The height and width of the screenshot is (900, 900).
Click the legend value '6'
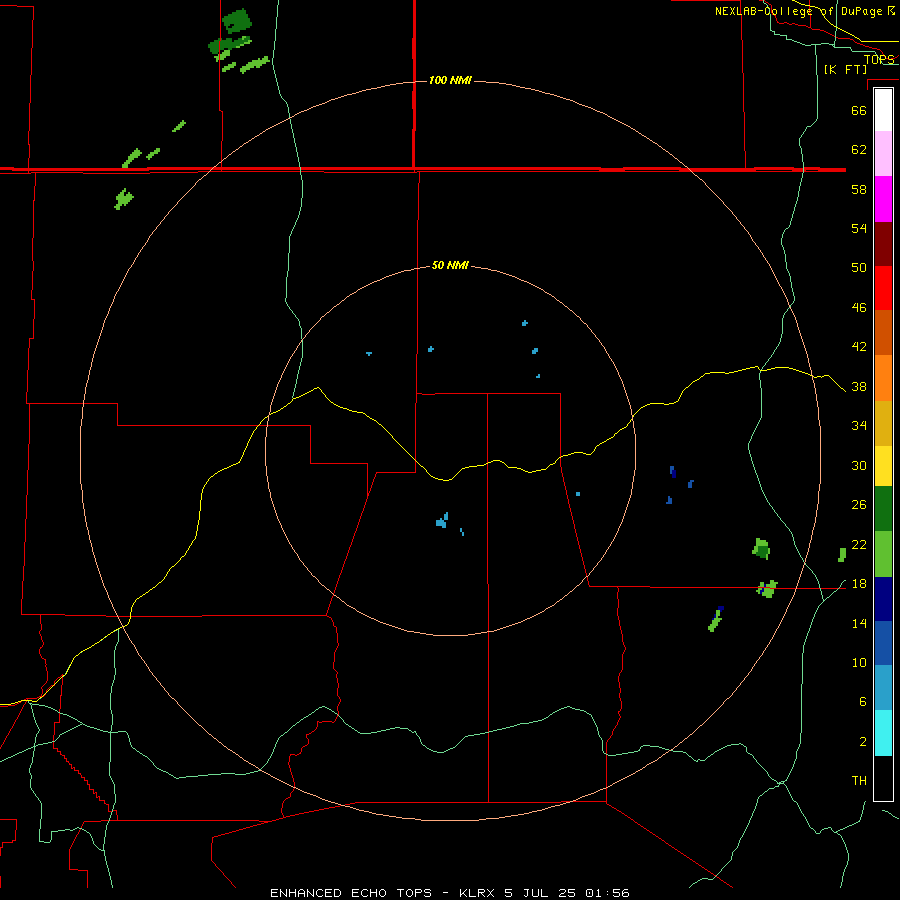point(863,702)
